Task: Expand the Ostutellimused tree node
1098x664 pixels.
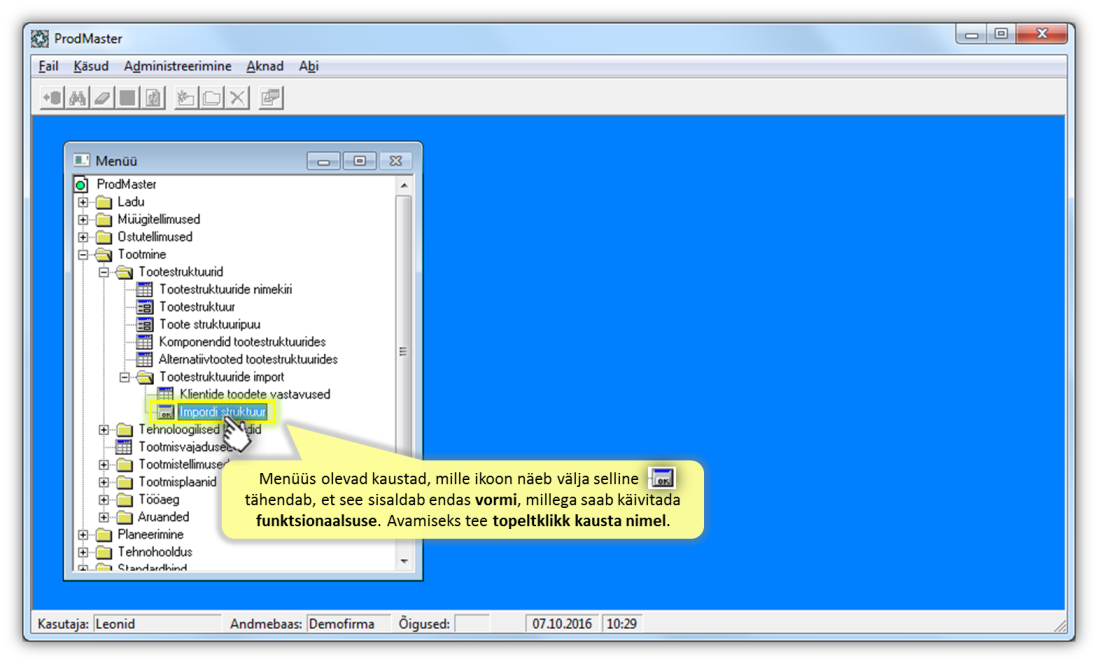Action: coord(83,237)
